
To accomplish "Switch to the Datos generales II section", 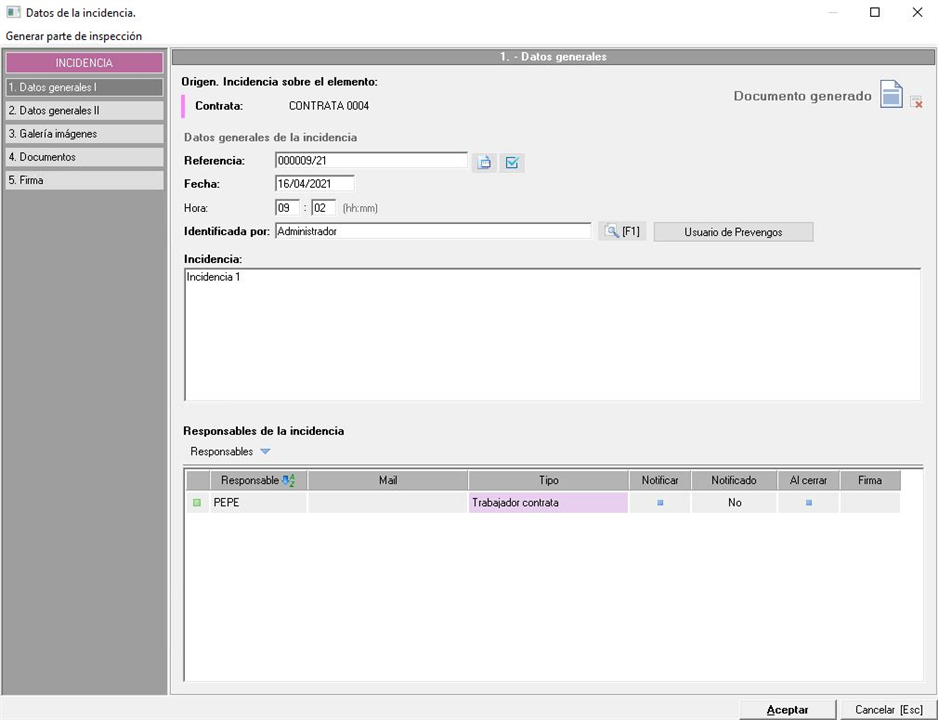I will [x=84, y=111].
